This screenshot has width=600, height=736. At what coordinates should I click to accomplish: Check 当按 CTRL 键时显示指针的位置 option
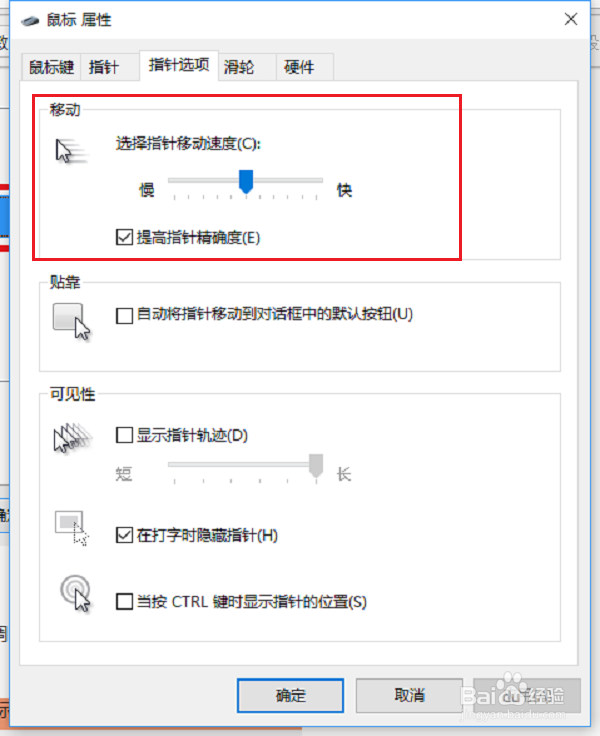pyautogui.click(x=124, y=601)
